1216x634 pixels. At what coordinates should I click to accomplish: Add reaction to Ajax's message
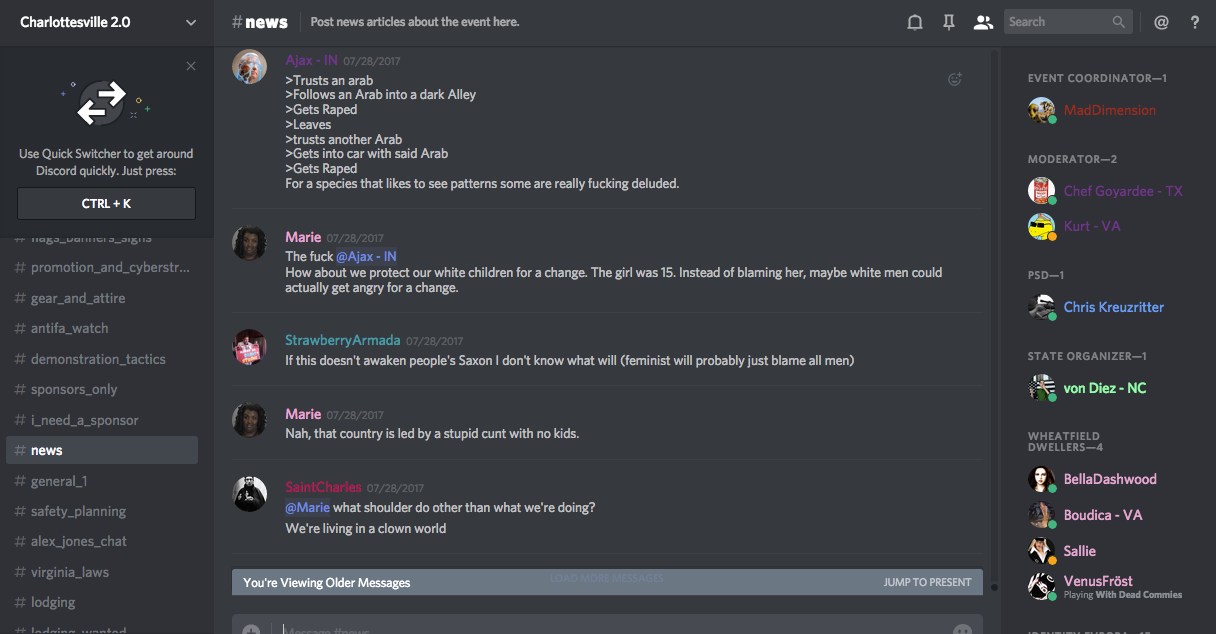pyautogui.click(x=955, y=79)
